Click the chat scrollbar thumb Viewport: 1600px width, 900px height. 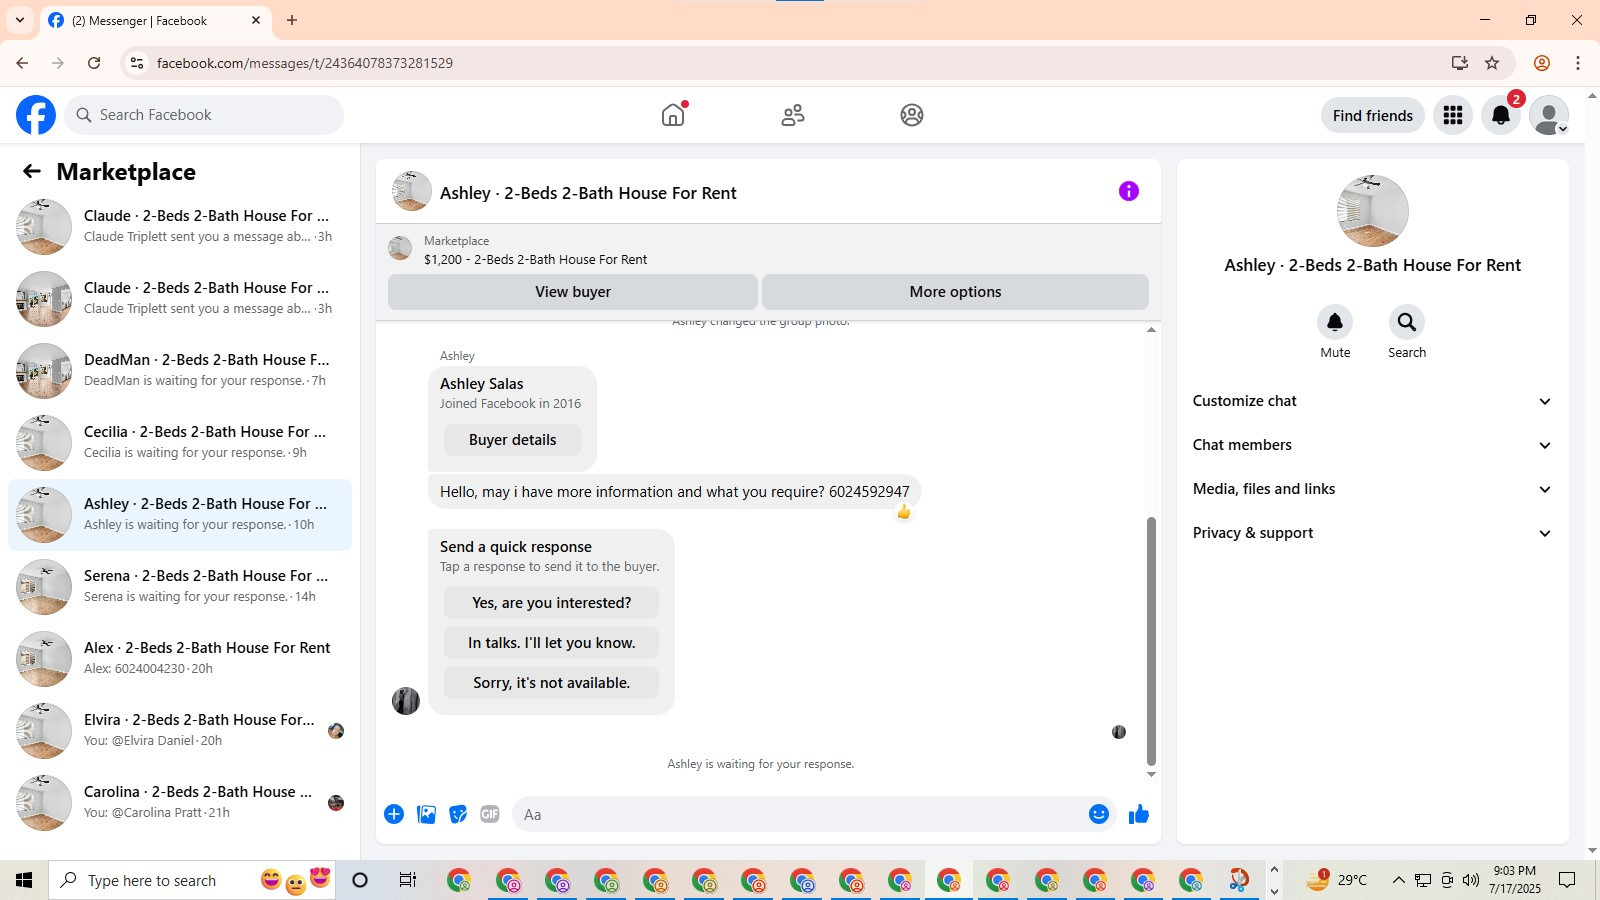[1151, 641]
